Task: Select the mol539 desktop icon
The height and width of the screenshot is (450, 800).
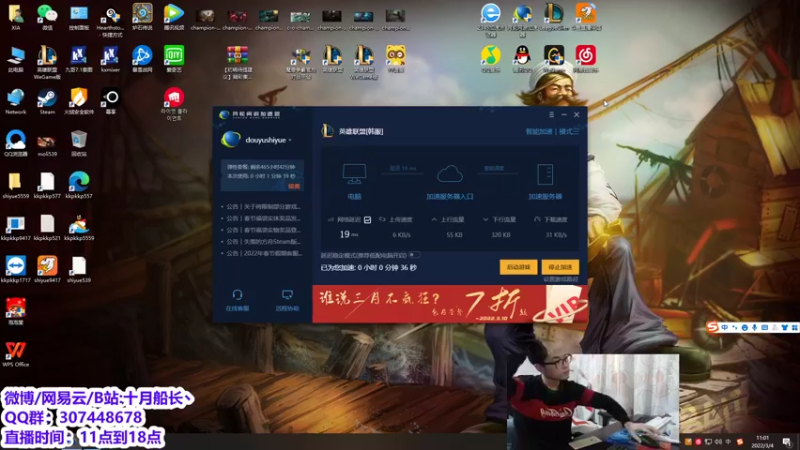Action: (x=47, y=143)
